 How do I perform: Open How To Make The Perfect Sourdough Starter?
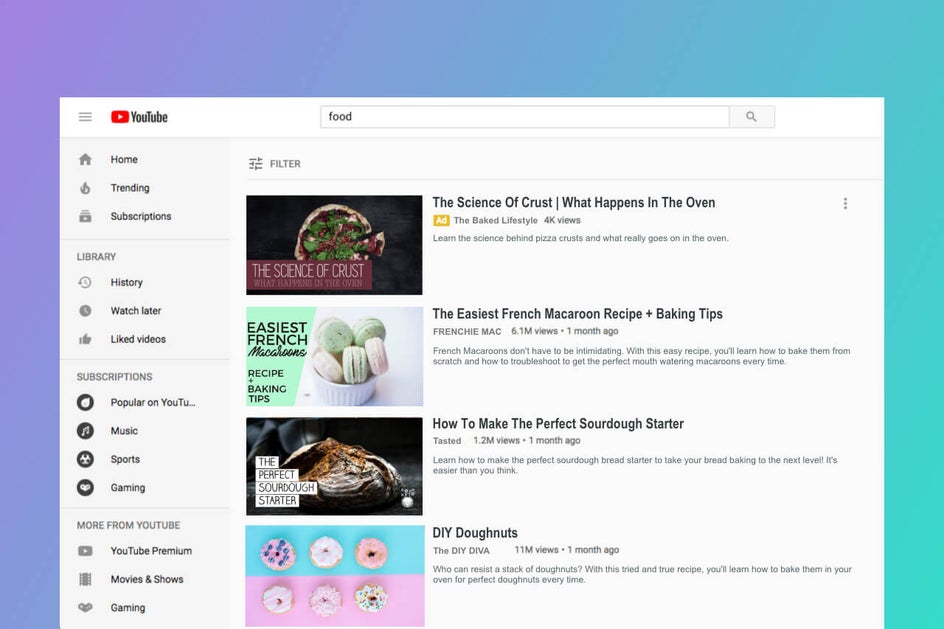[558, 424]
